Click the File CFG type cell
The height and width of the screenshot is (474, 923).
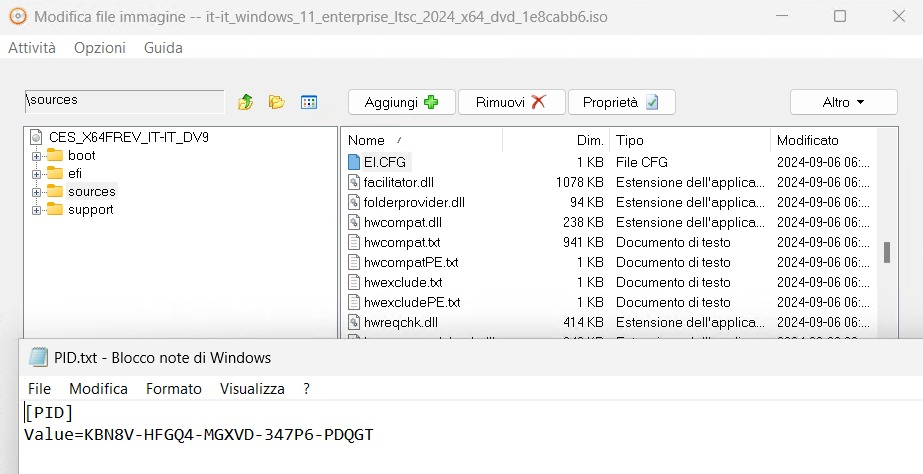[x=642, y=162]
